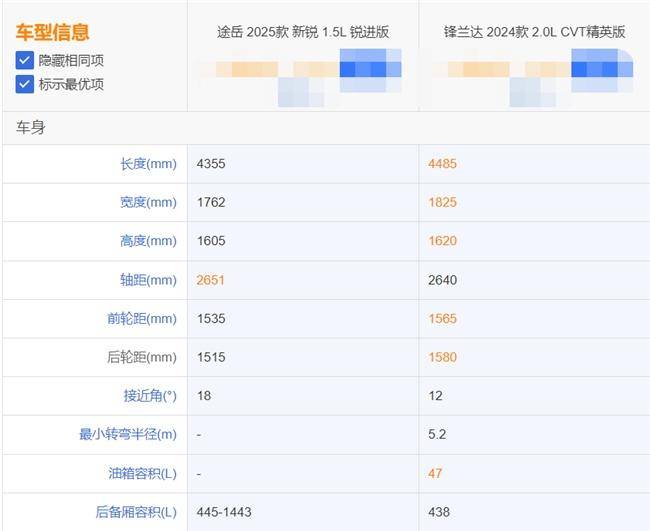Select approach angle value 18

(x=204, y=396)
